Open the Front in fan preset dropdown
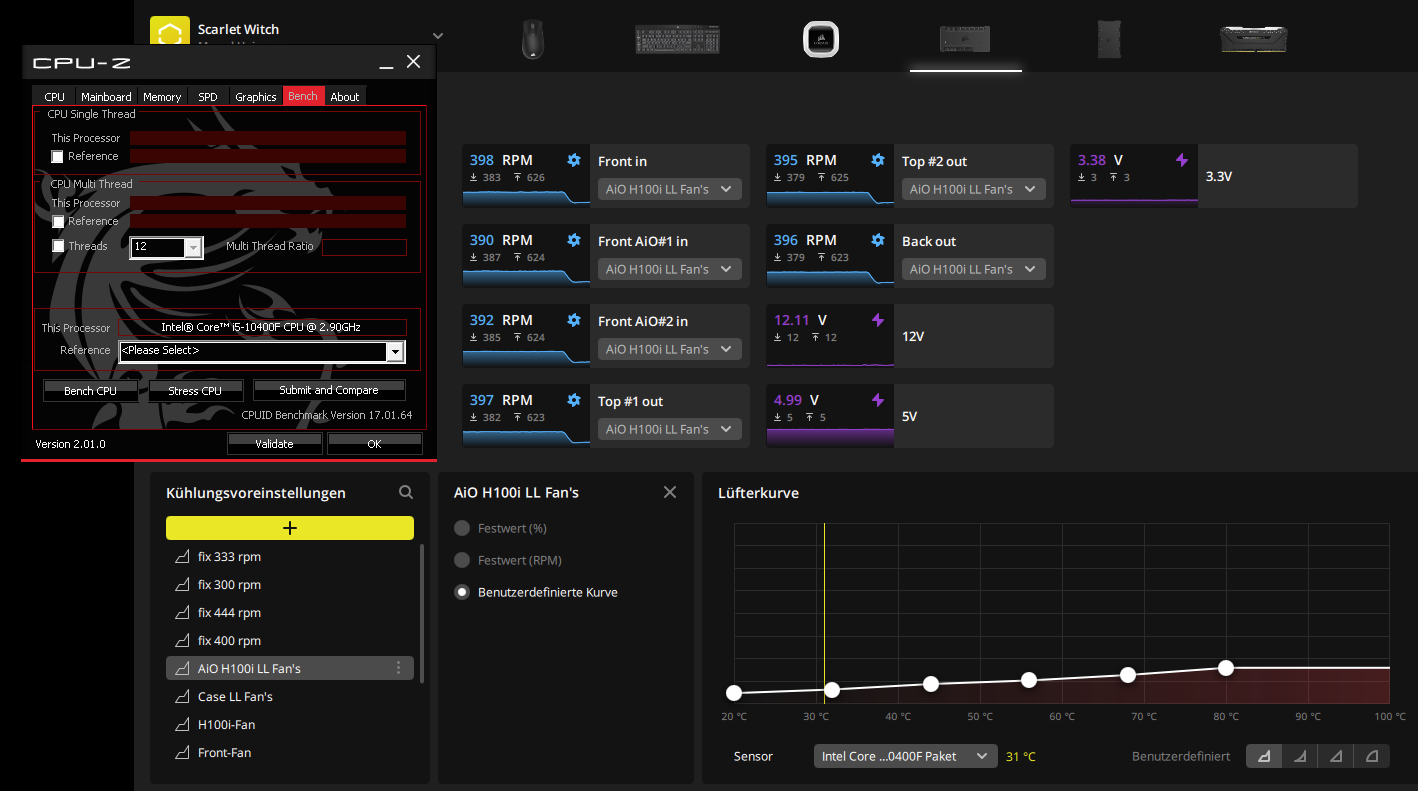This screenshot has width=1418, height=791. tap(670, 189)
